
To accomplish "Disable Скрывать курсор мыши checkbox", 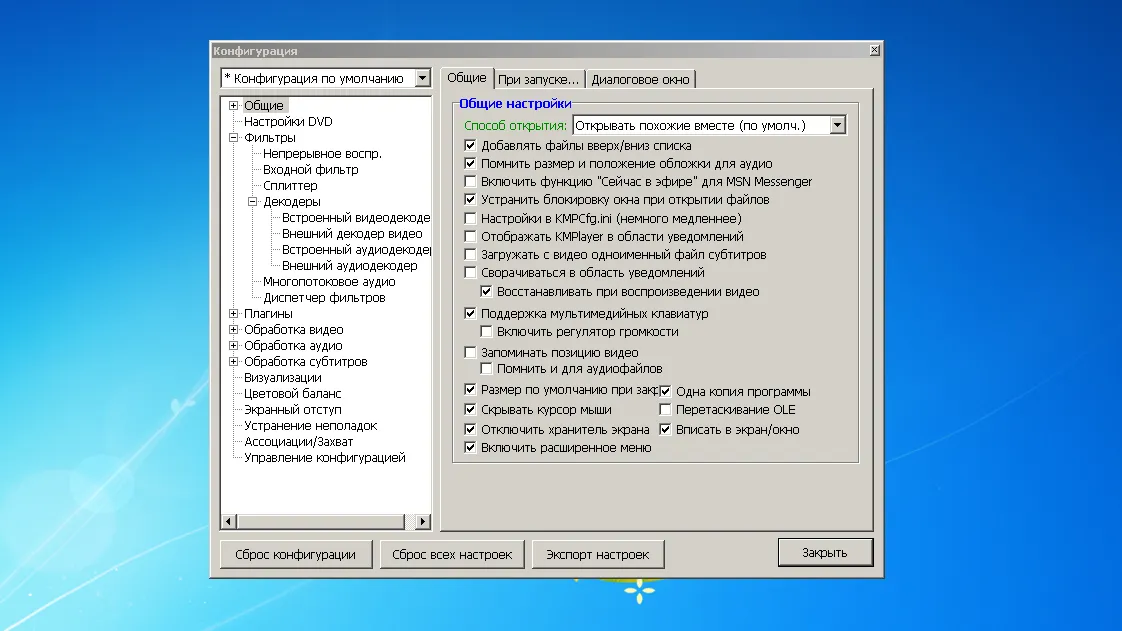I will pos(471,410).
